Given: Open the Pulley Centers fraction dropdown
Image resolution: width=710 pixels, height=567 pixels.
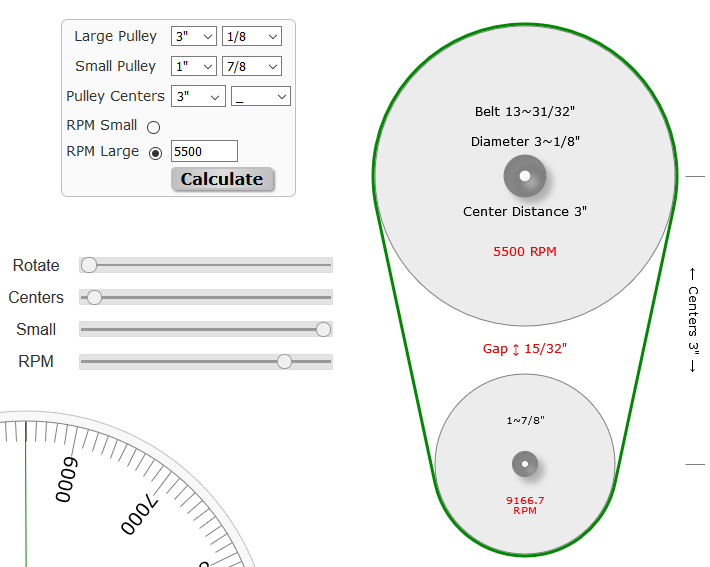Looking at the screenshot, I should click(x=261, y=96).
